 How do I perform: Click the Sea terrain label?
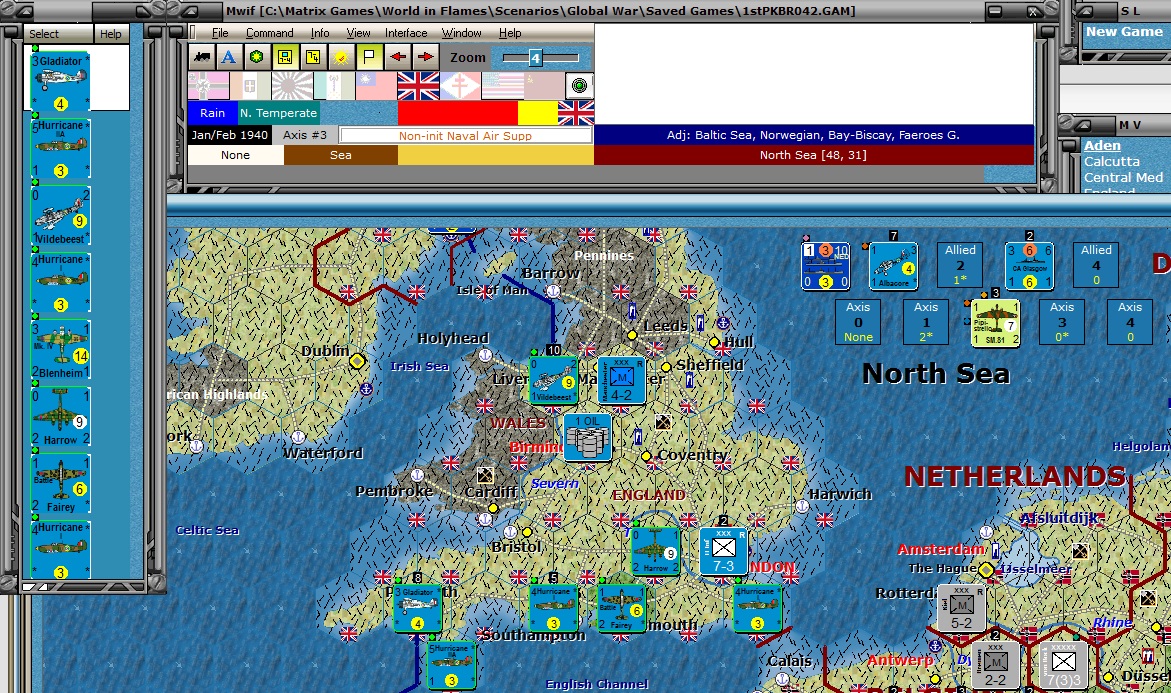point(341,155)
